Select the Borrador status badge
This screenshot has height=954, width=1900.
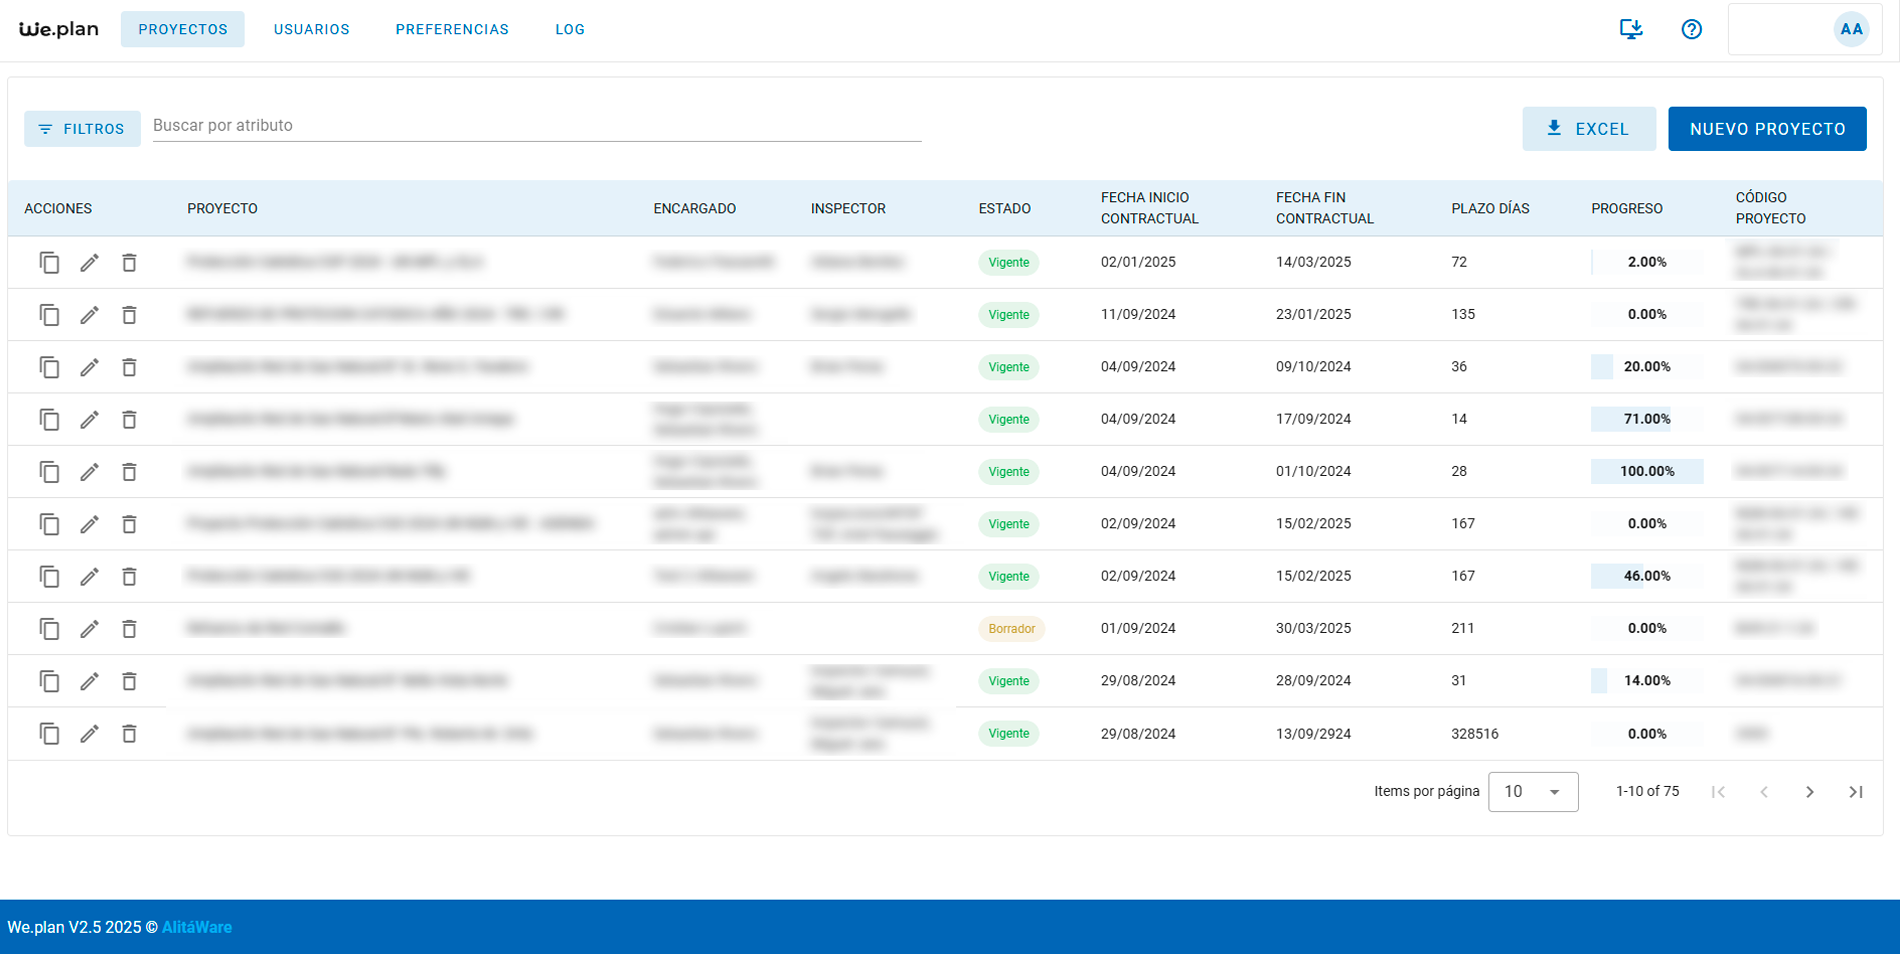coord(1011,629)
